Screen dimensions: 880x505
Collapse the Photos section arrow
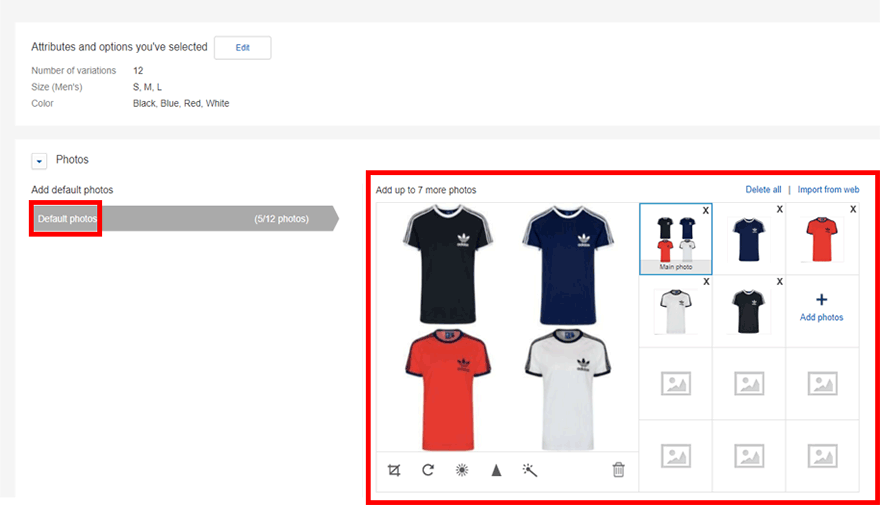[x=39, y=161]
